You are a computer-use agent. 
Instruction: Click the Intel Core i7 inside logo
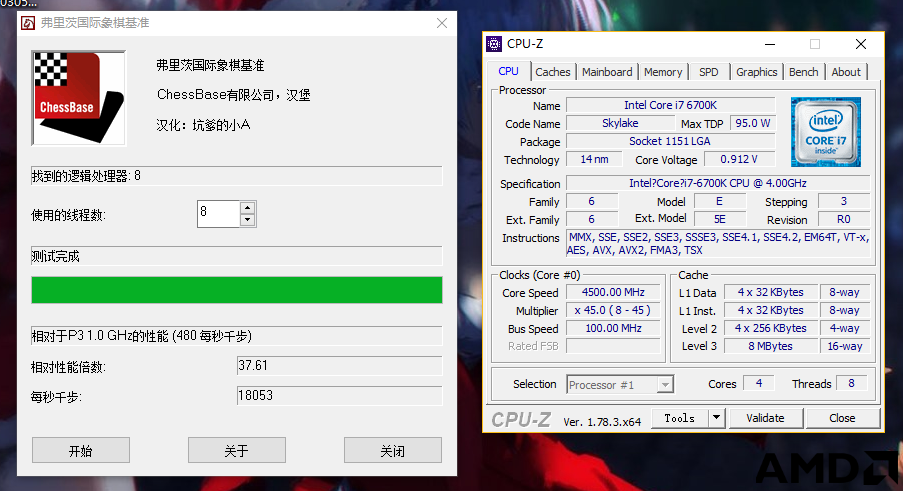[x=826, y=132]
